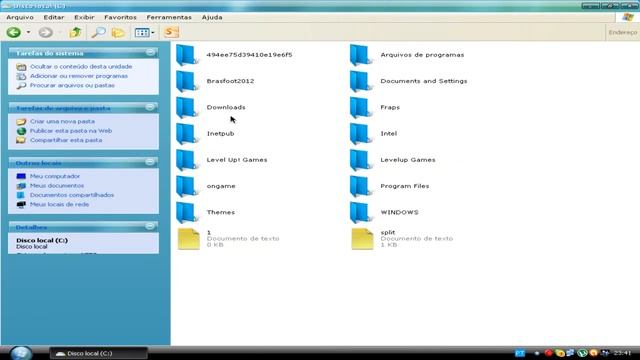Open the Arquivo menu
Image resolution: width=640 pixels, height=360 pixels.
click(x=20, y=17)
